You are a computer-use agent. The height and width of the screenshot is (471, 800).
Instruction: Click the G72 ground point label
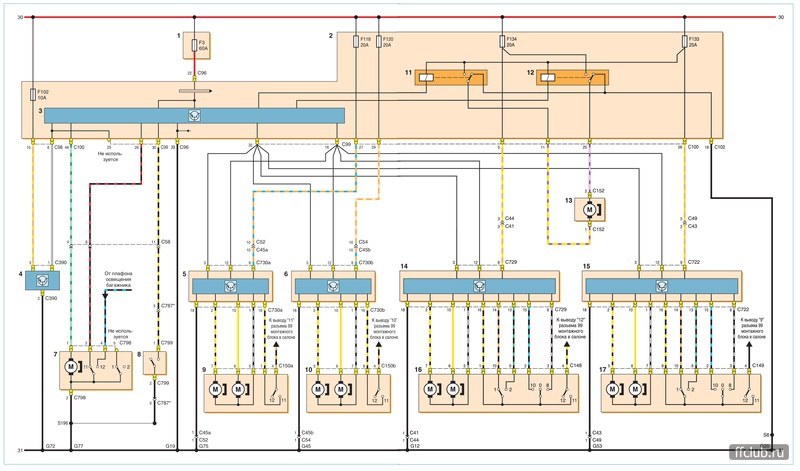(x=50, y=446)
